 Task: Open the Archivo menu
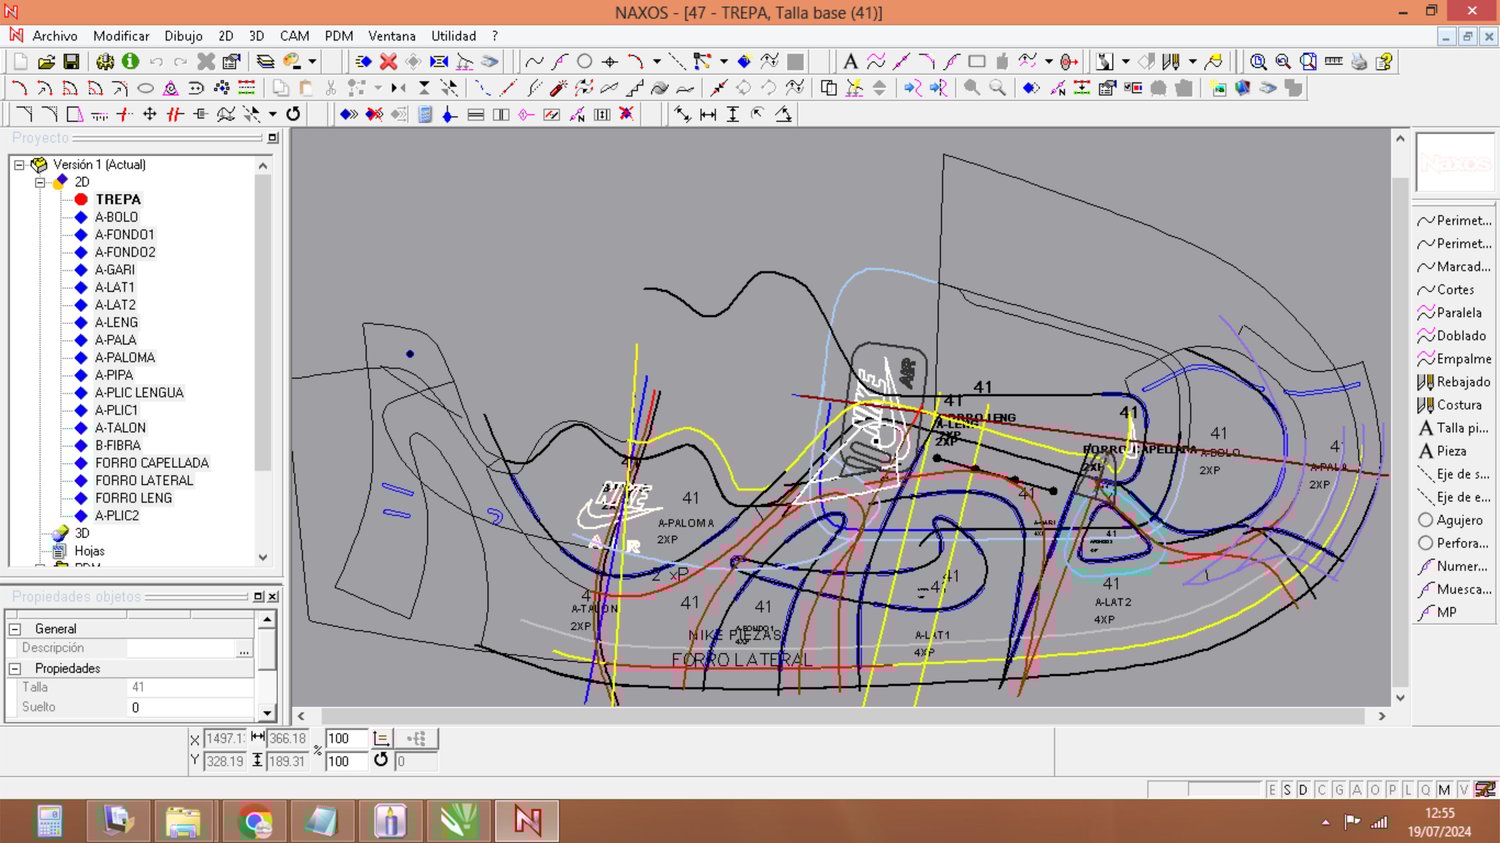click(55, 36)
